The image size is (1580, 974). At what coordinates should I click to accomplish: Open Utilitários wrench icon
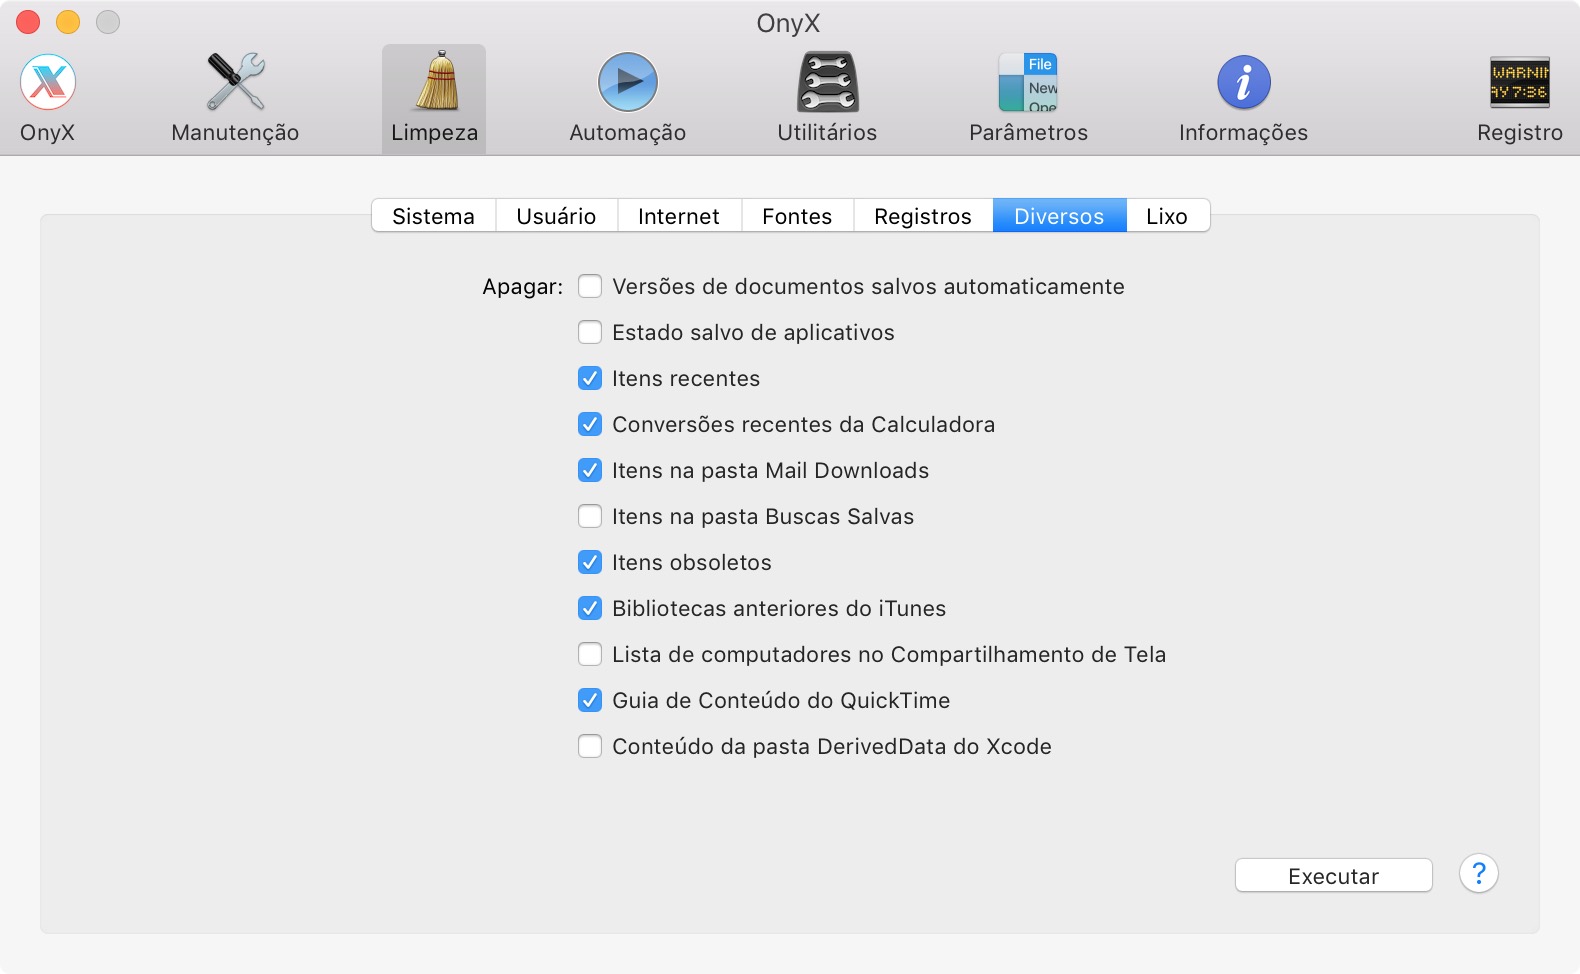tap(827, 82)
